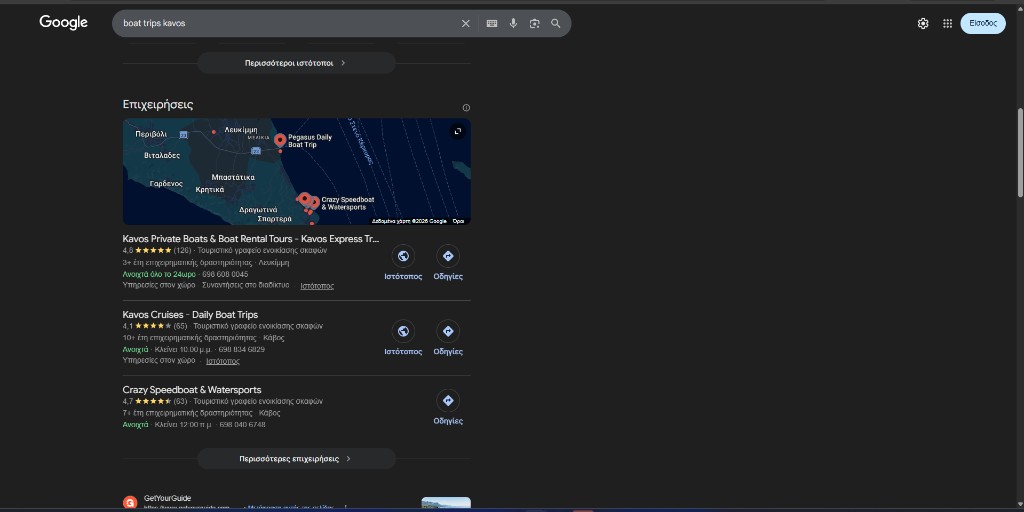Get directions icon for Kavos Private Boats
This screenshot has height=512, width=1024.
point(448,256)
